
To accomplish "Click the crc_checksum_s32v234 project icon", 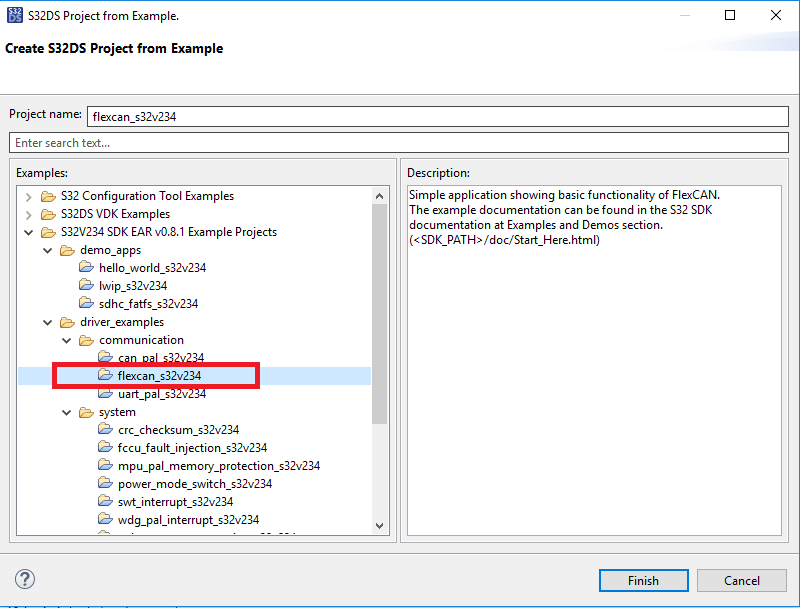I will (105, 429).
